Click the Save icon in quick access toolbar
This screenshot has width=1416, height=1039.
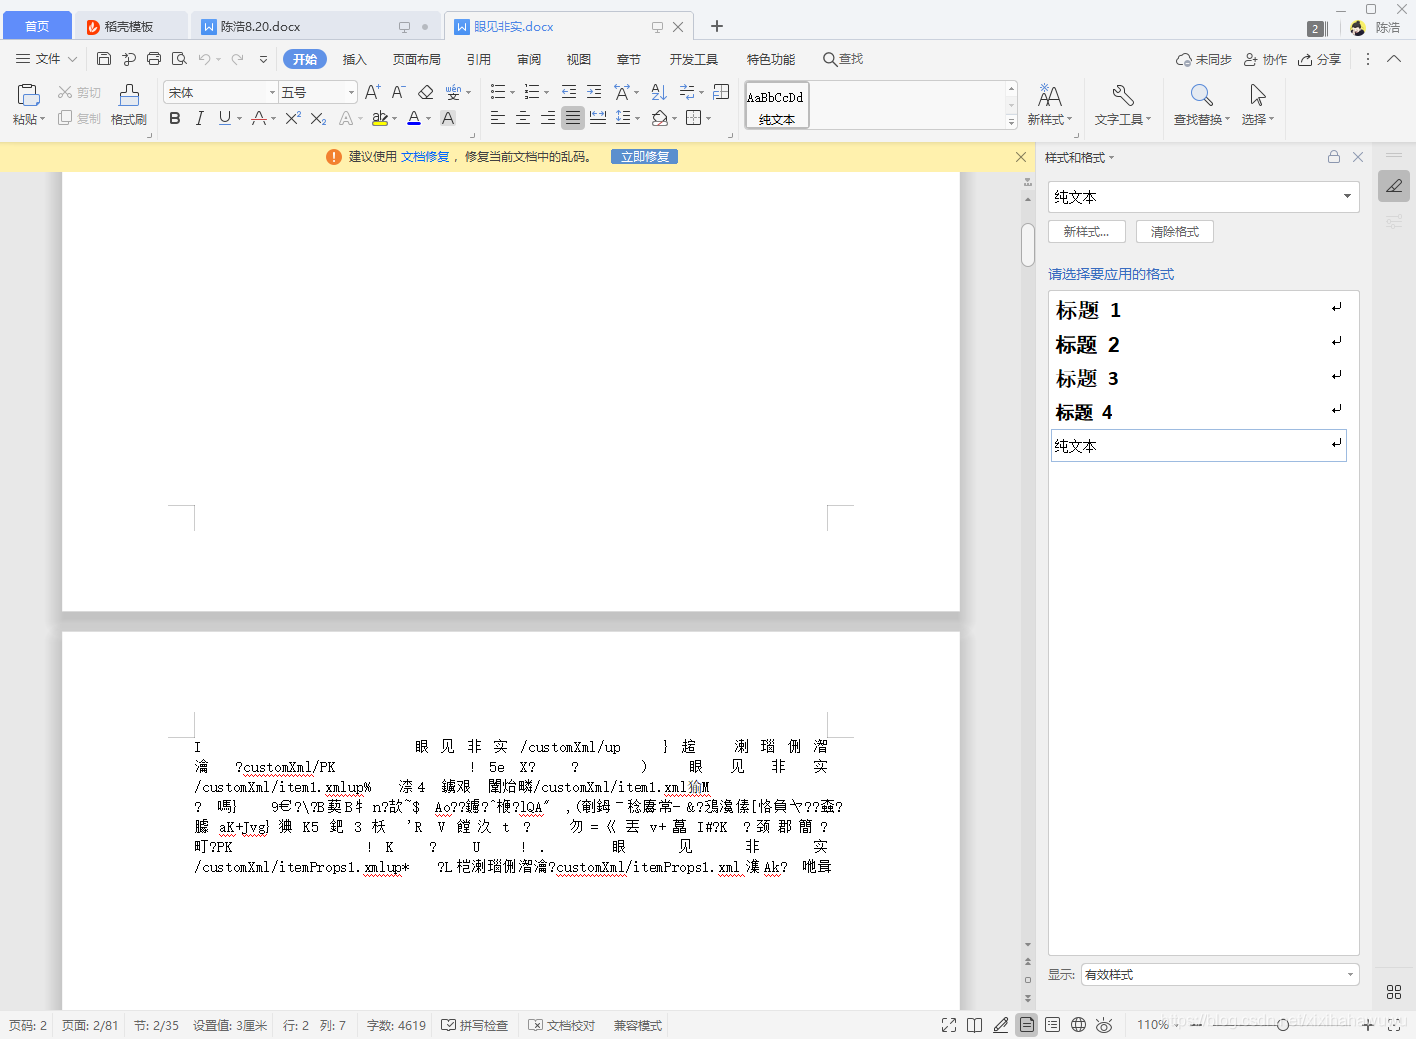coord(104,59)
